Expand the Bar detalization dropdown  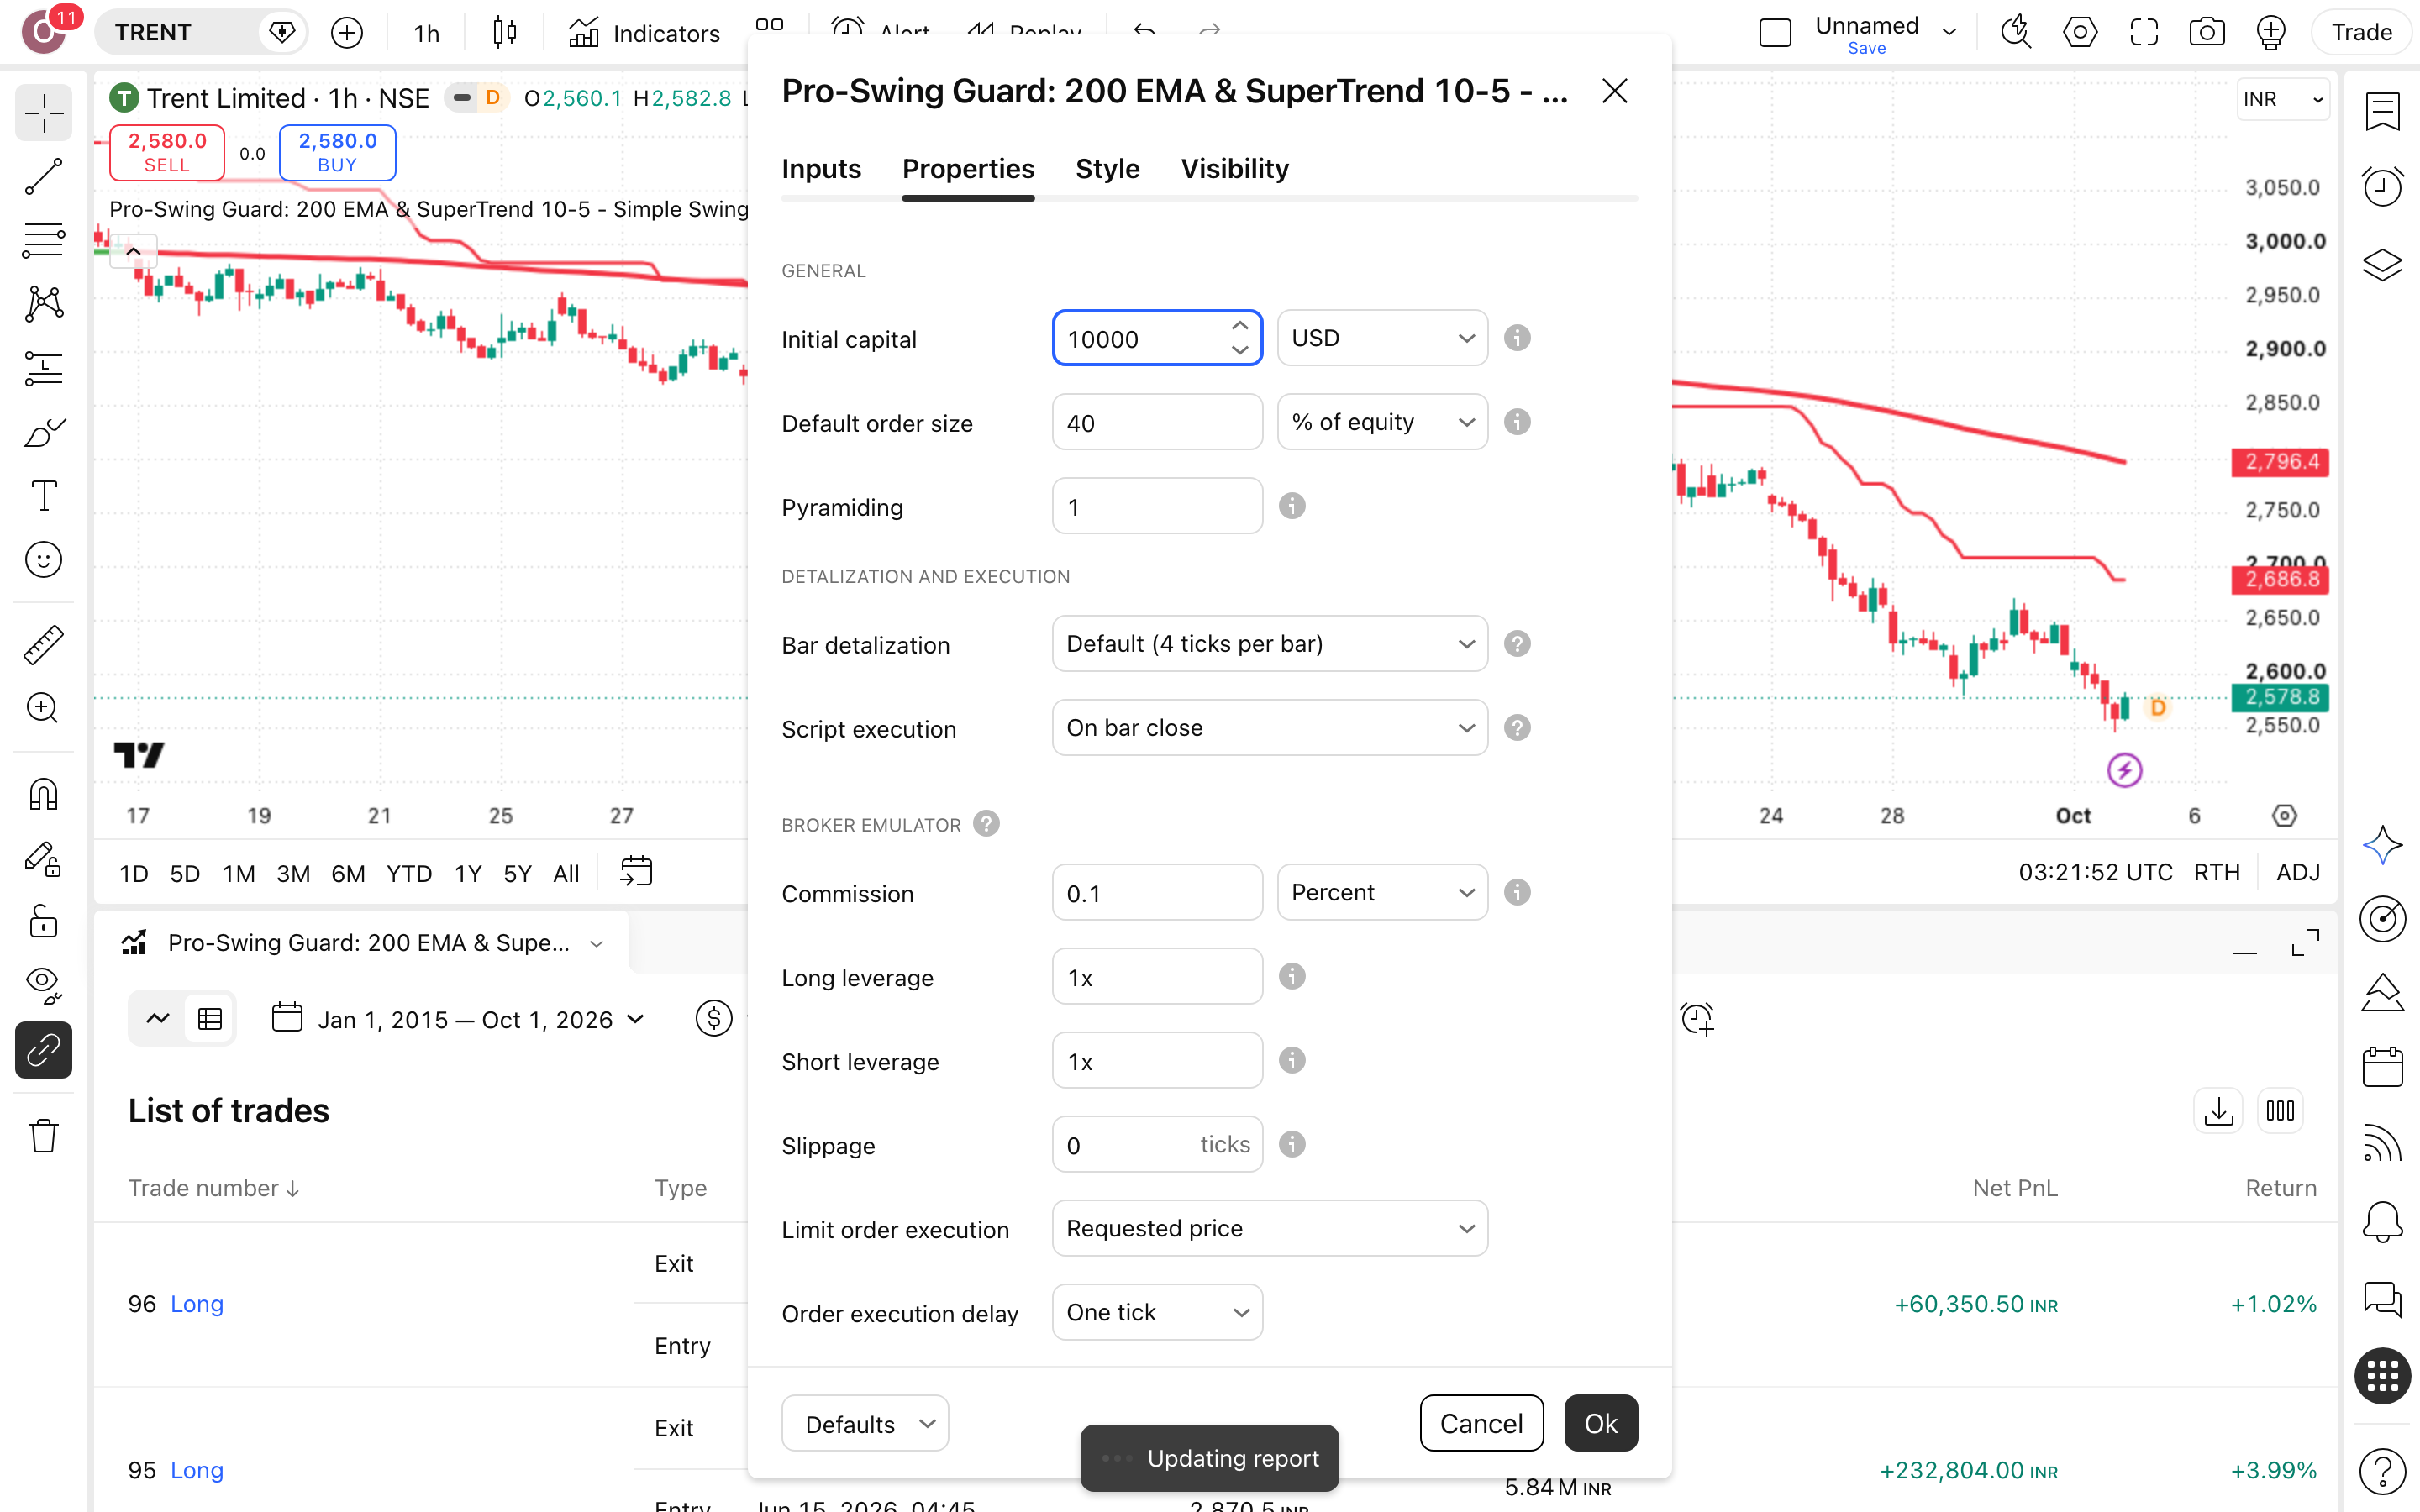(1270, 644)
